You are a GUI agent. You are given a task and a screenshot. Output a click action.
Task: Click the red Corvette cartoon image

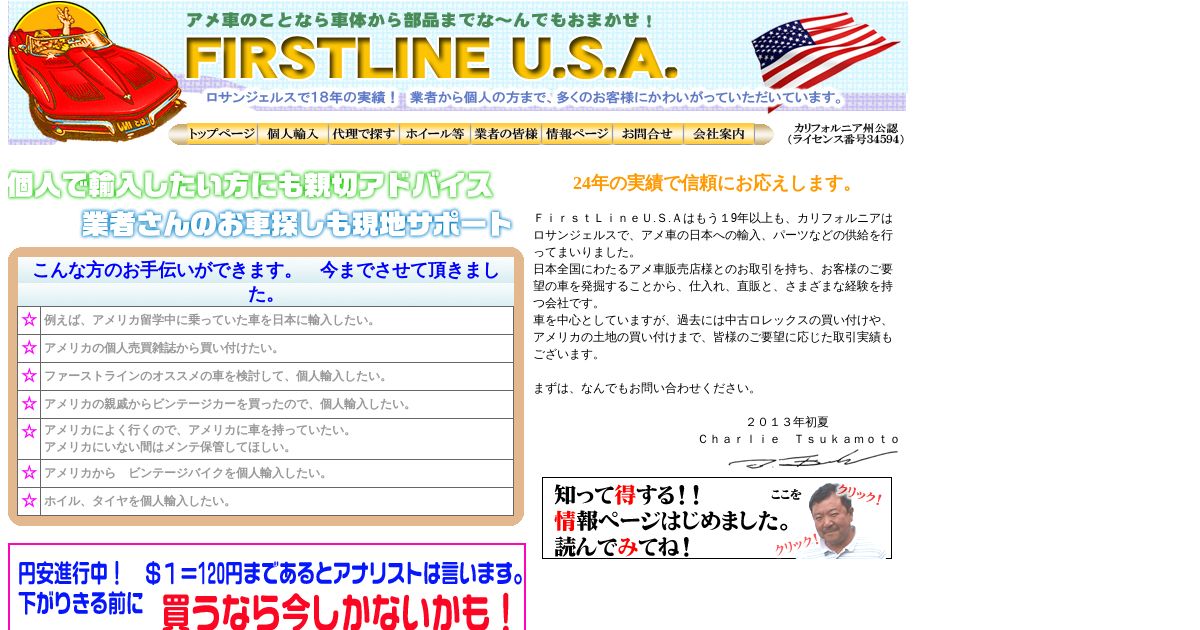97,73
